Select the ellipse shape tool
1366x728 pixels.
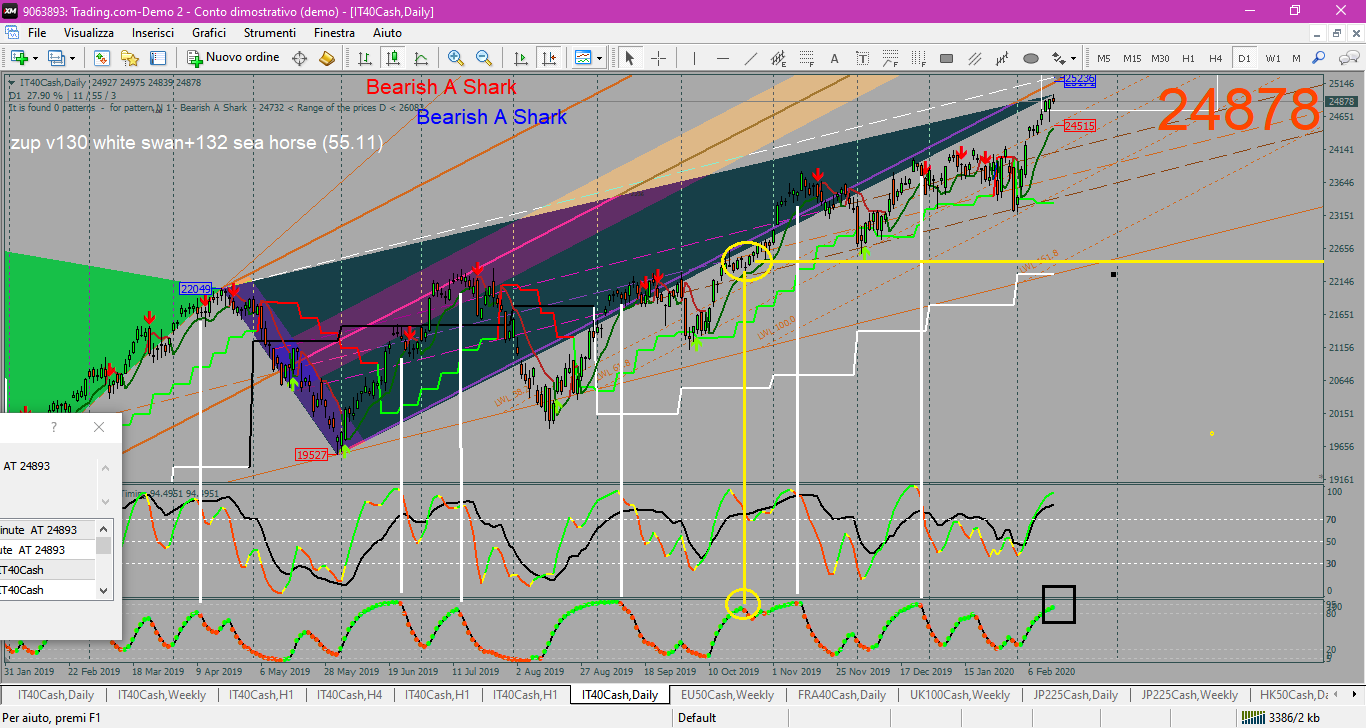[x=1030, y=58]
